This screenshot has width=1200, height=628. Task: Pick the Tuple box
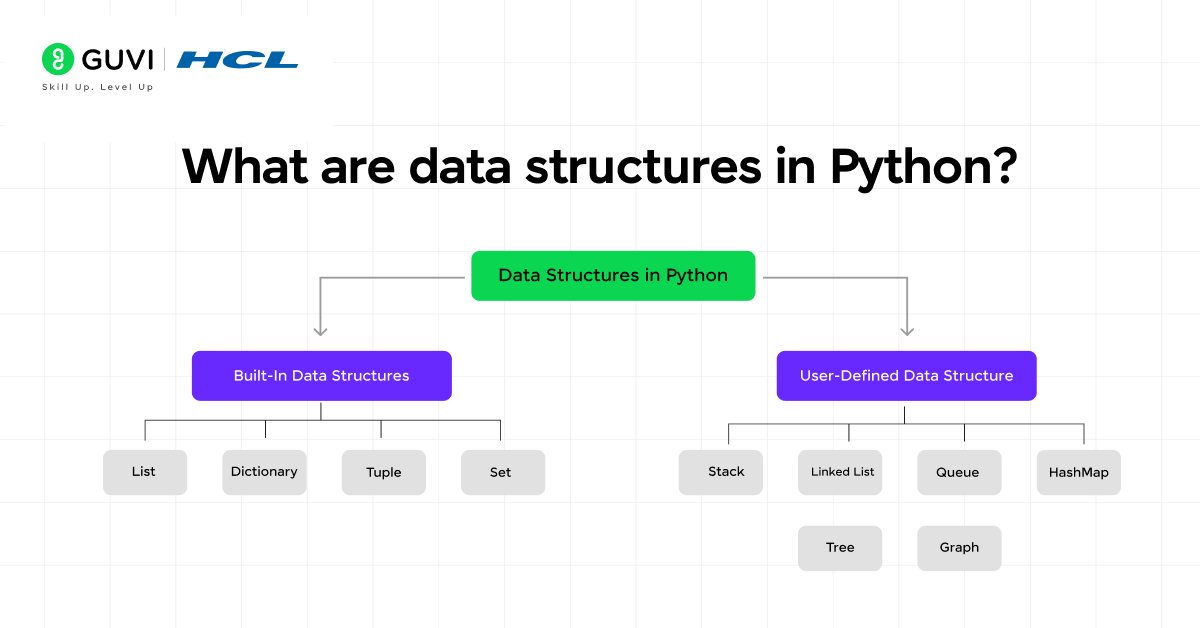(383, 472)
